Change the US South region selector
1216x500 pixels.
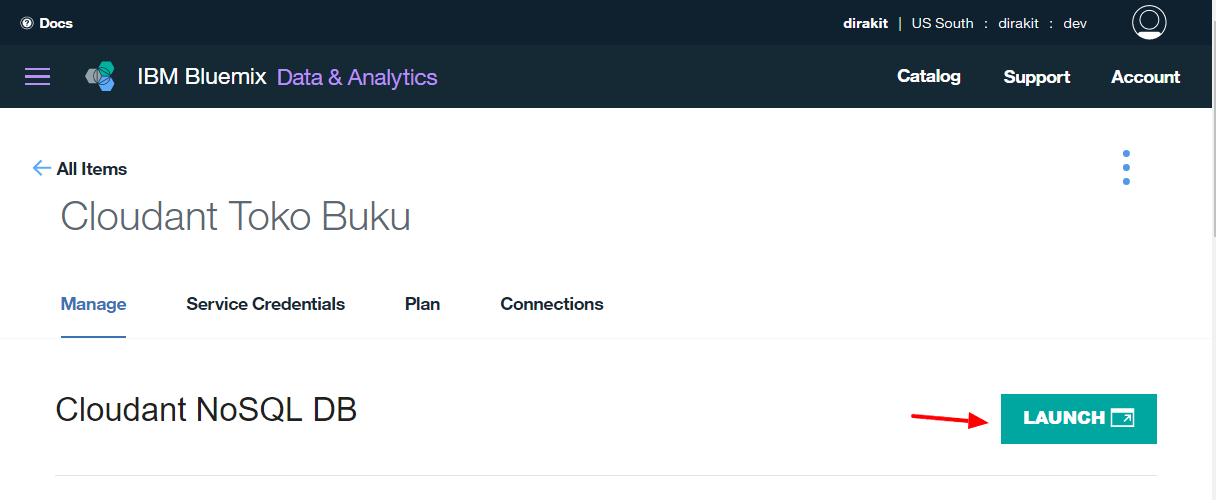[942, 23]
